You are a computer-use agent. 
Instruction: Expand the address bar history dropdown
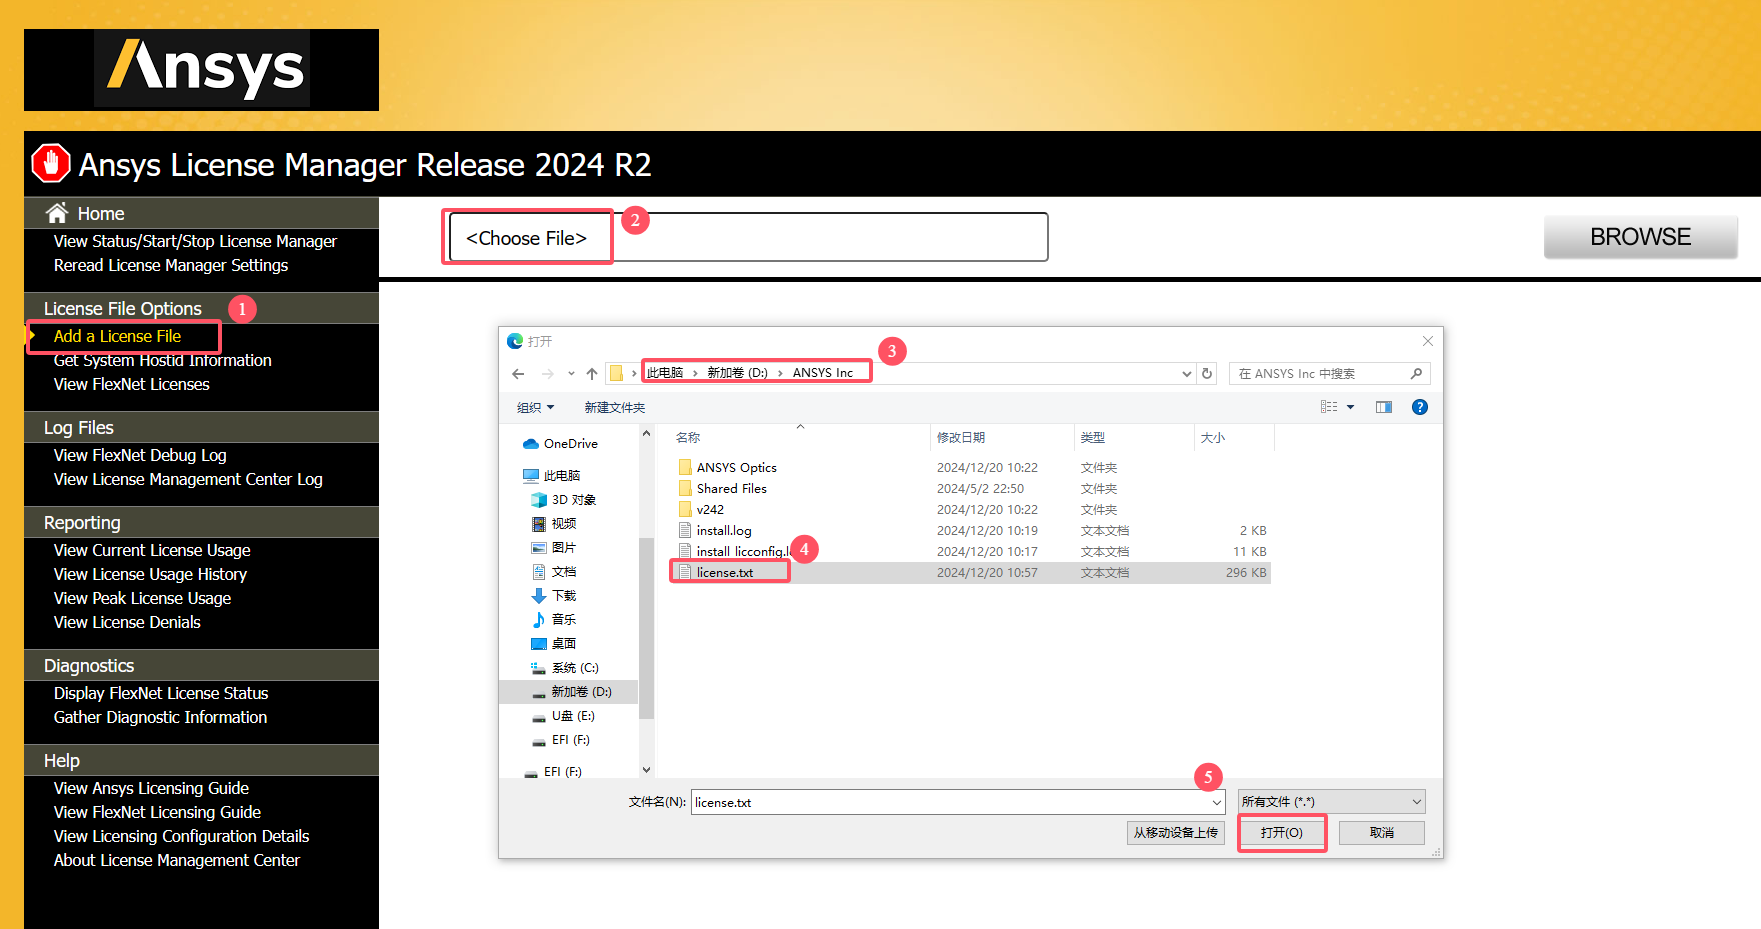click(x=1186, y=373)
